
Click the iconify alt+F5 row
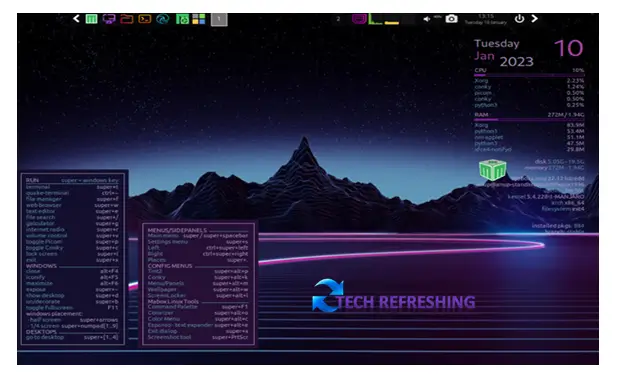tap(72, 277)
